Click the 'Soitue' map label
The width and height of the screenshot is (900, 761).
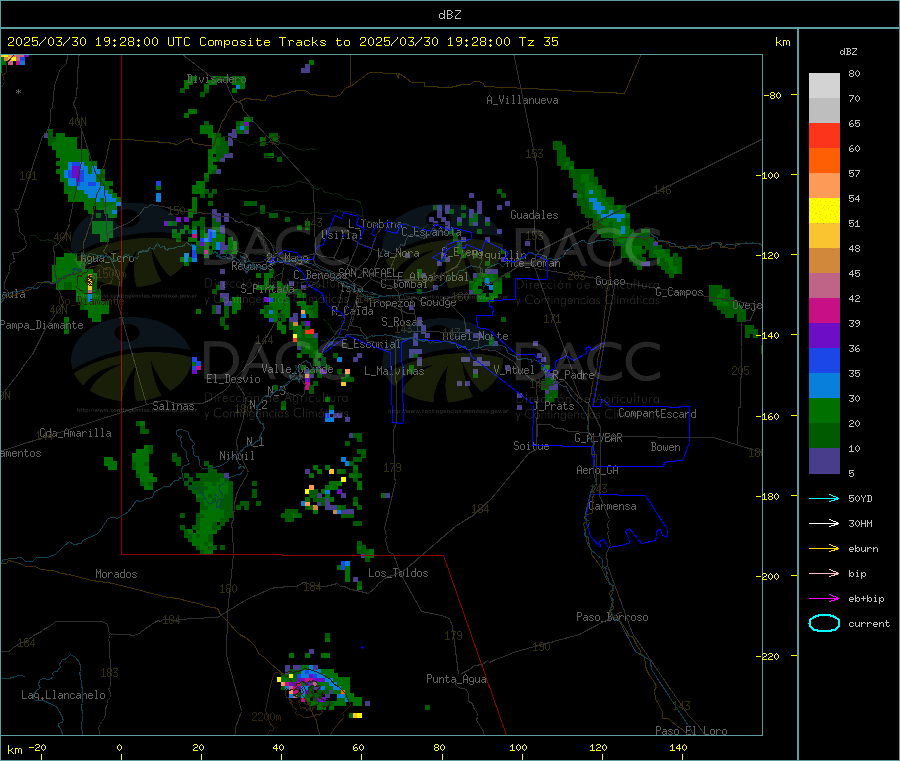point(531,446)
